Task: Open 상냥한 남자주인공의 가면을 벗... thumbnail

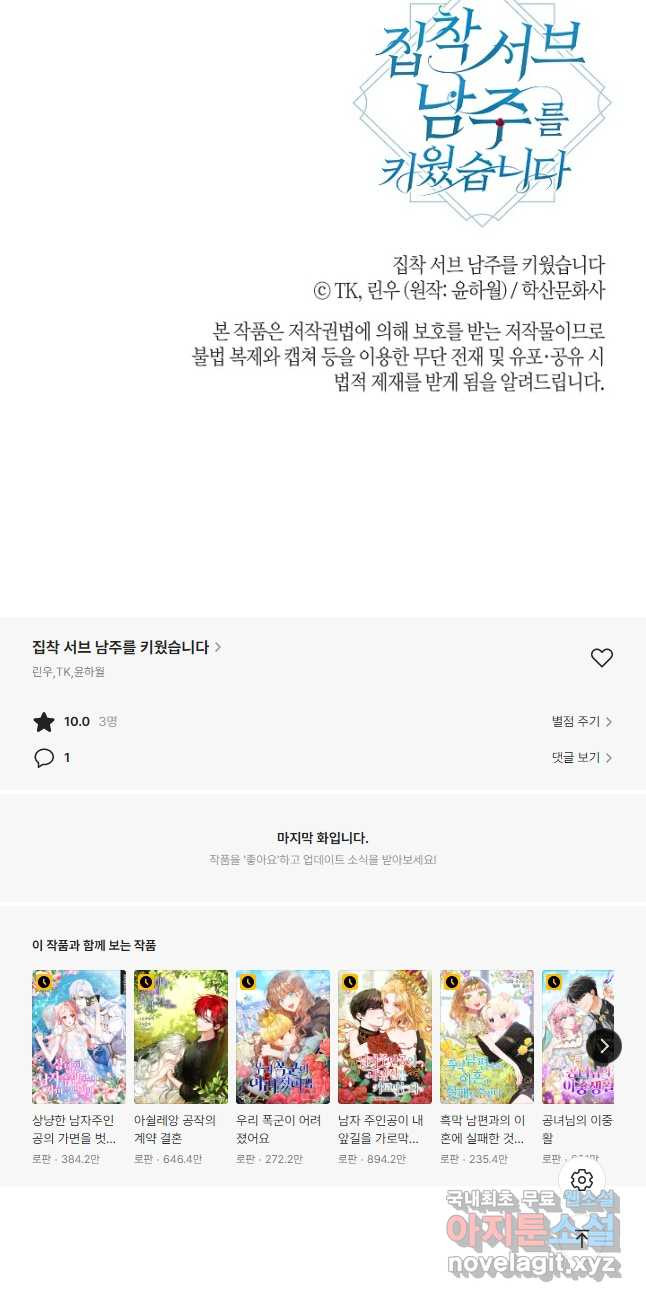Action: pos(79,1037)
